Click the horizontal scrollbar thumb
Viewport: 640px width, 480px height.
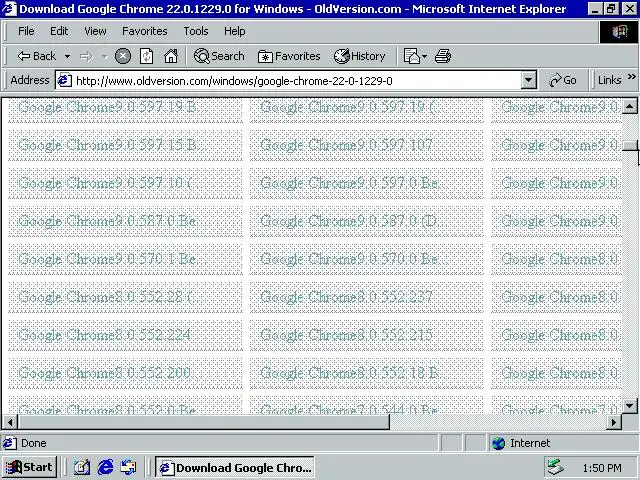pos(203,422)
